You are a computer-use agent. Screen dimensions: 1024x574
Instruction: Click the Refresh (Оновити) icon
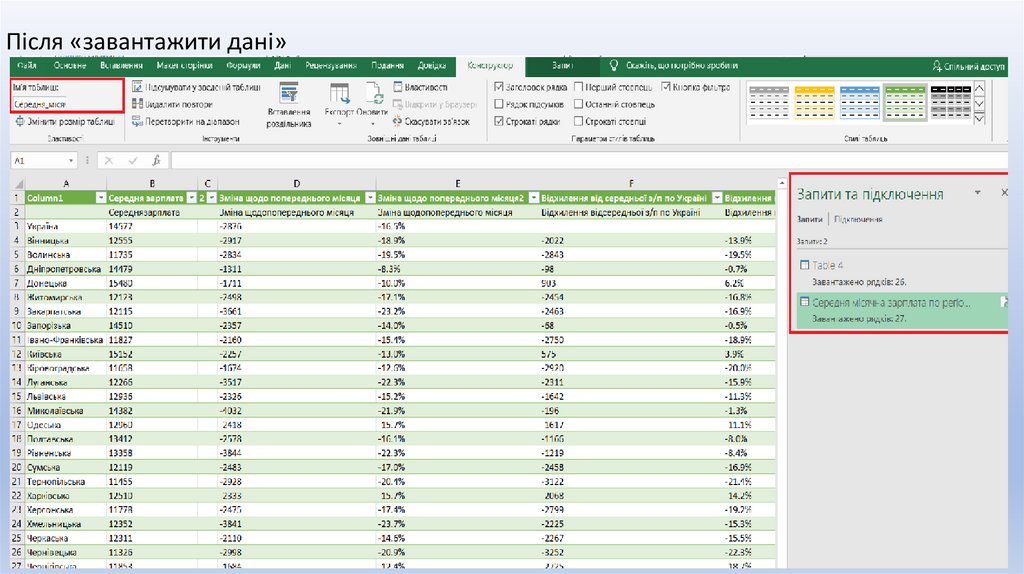tap(373, 96)
